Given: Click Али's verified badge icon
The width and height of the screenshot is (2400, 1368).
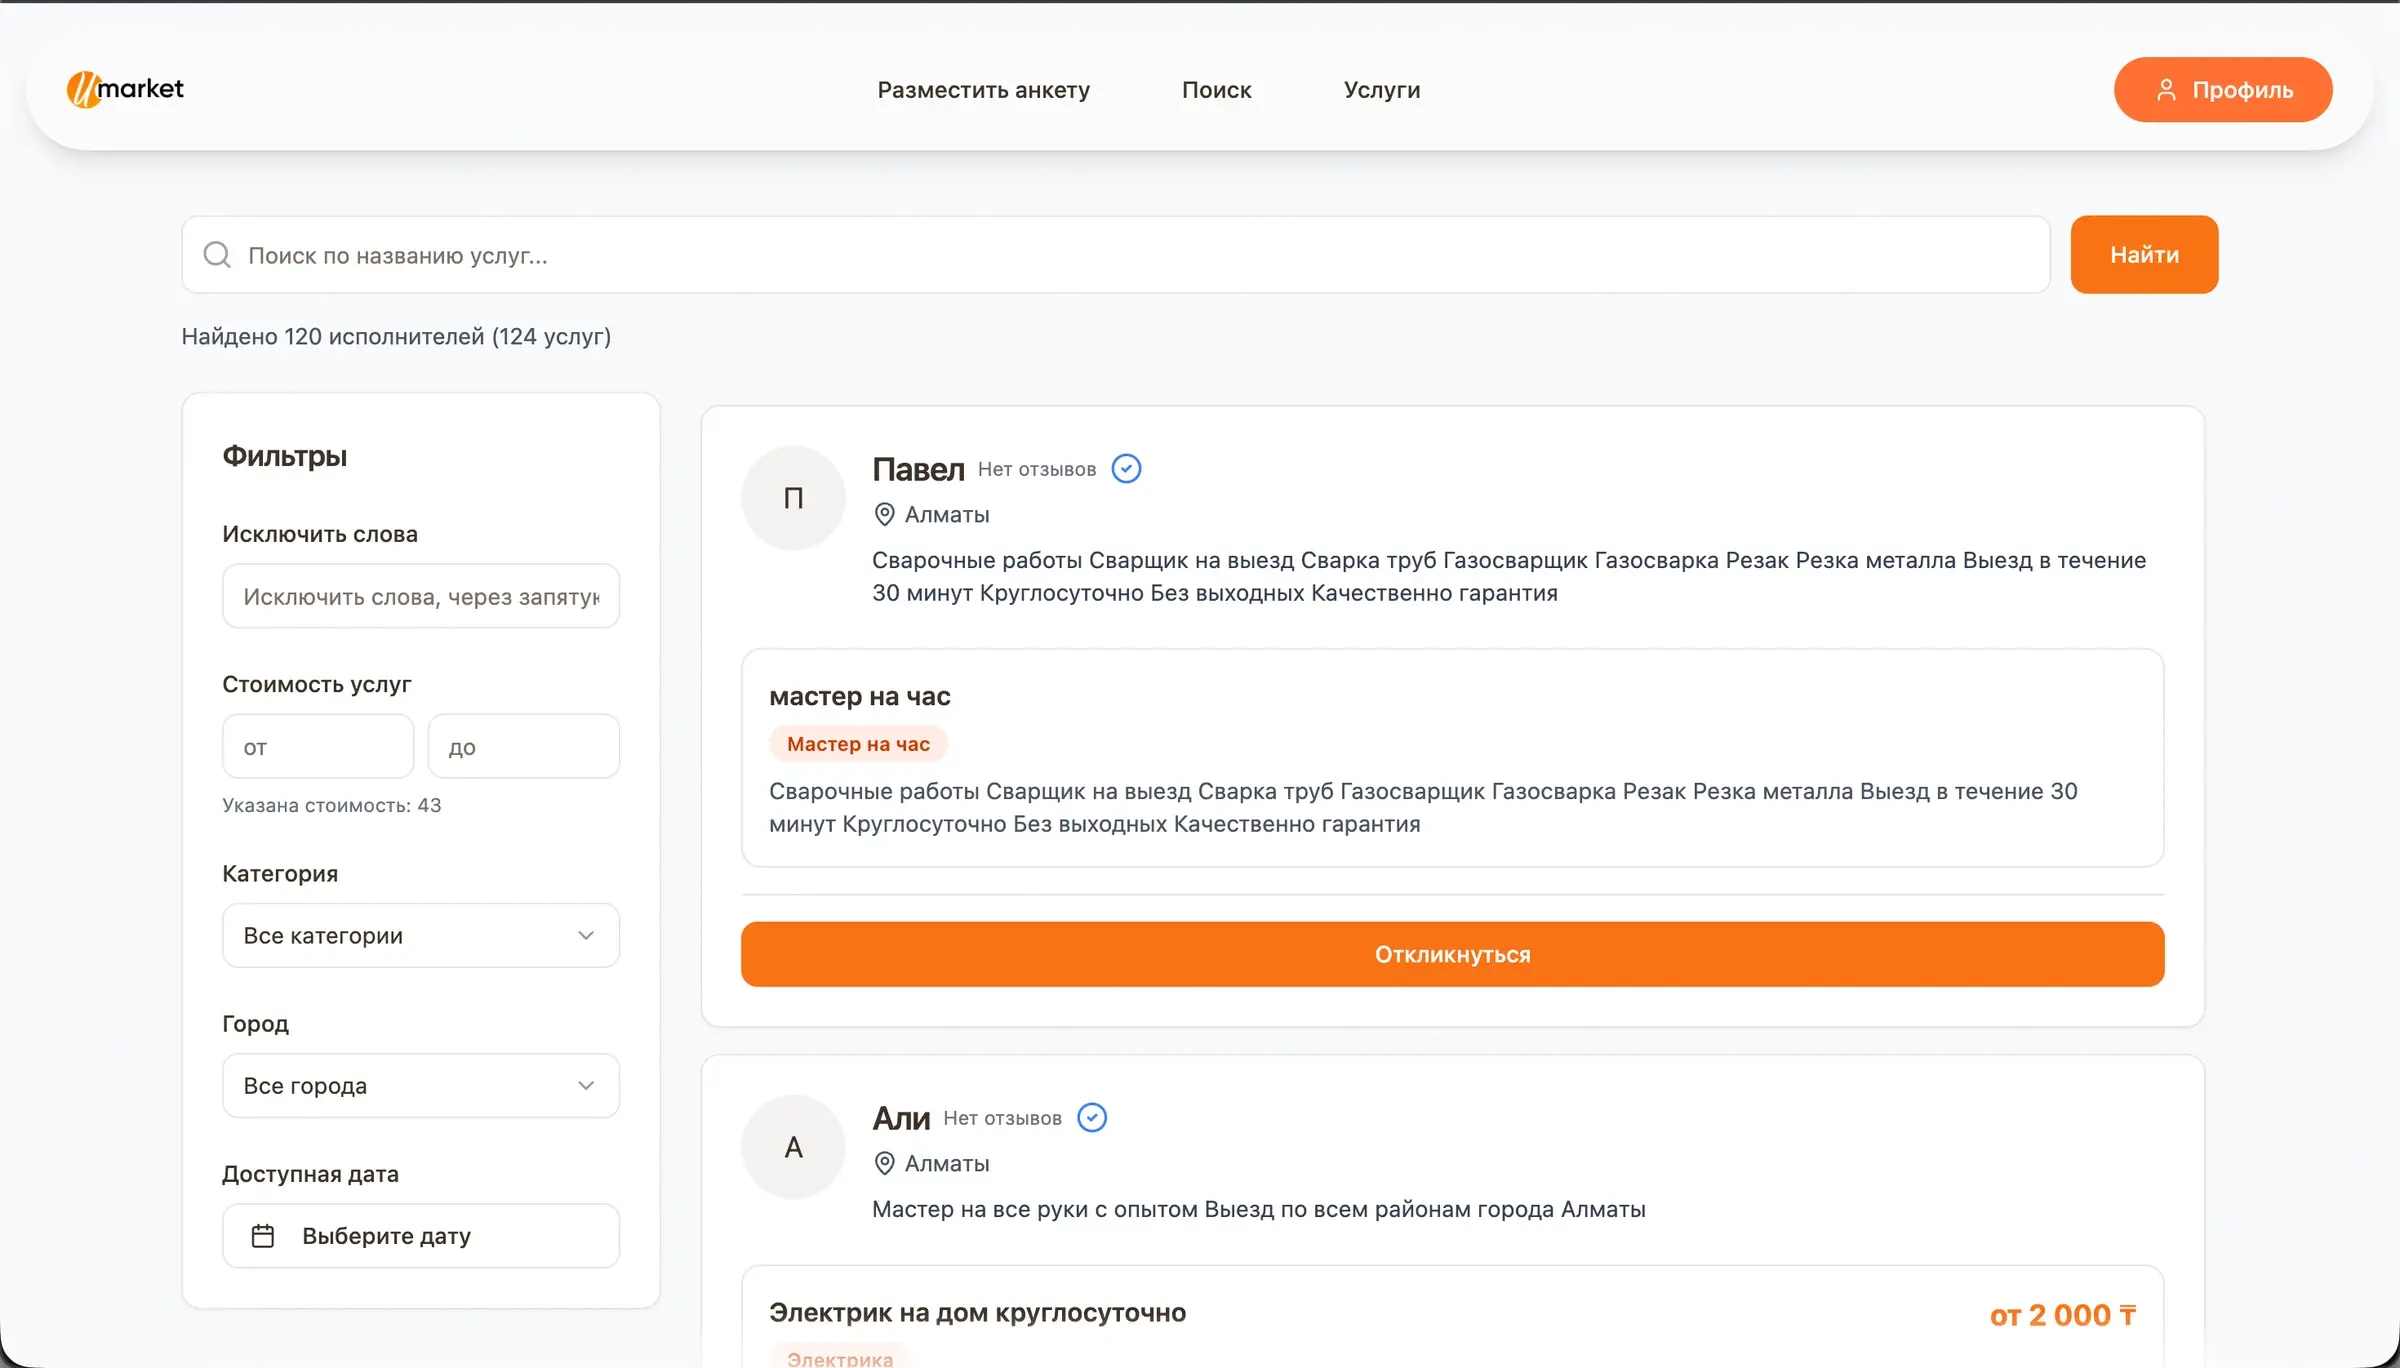Looking at the screenshot, I should click(1092, 1118).
